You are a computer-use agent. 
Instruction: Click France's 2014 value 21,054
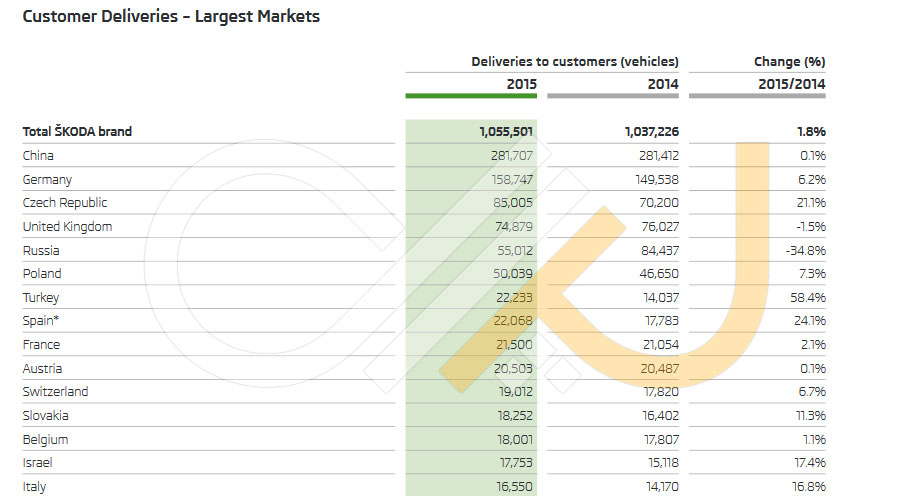[x=661, y=344]
